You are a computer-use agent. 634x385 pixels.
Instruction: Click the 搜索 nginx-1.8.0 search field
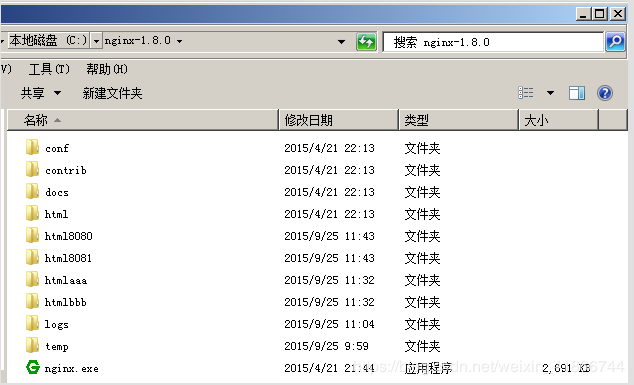493,42
